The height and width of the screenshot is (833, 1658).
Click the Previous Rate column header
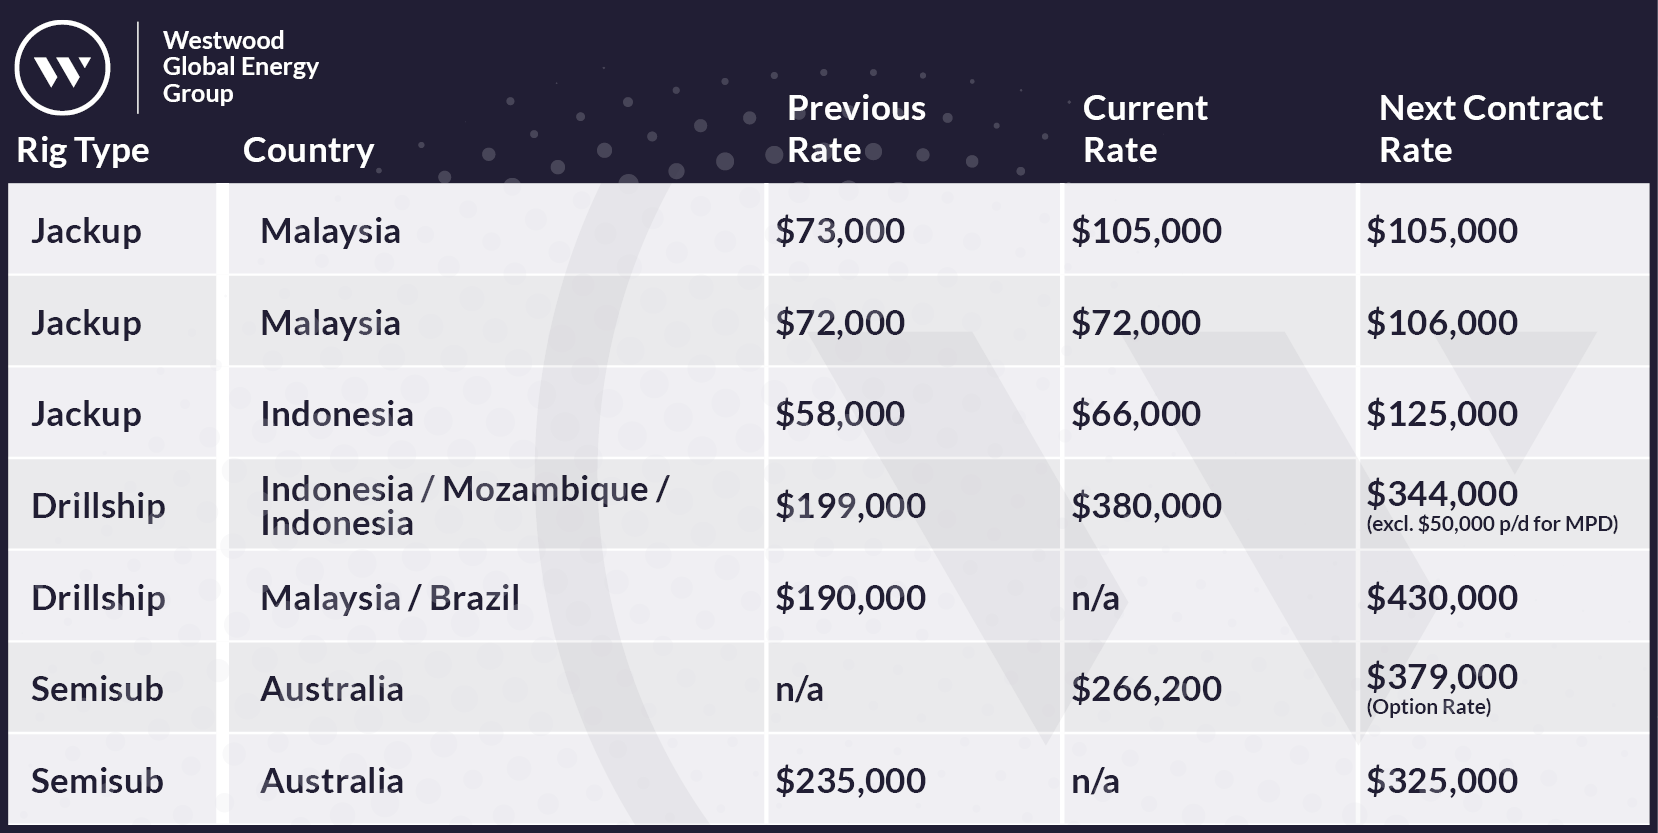pos(856,129)
